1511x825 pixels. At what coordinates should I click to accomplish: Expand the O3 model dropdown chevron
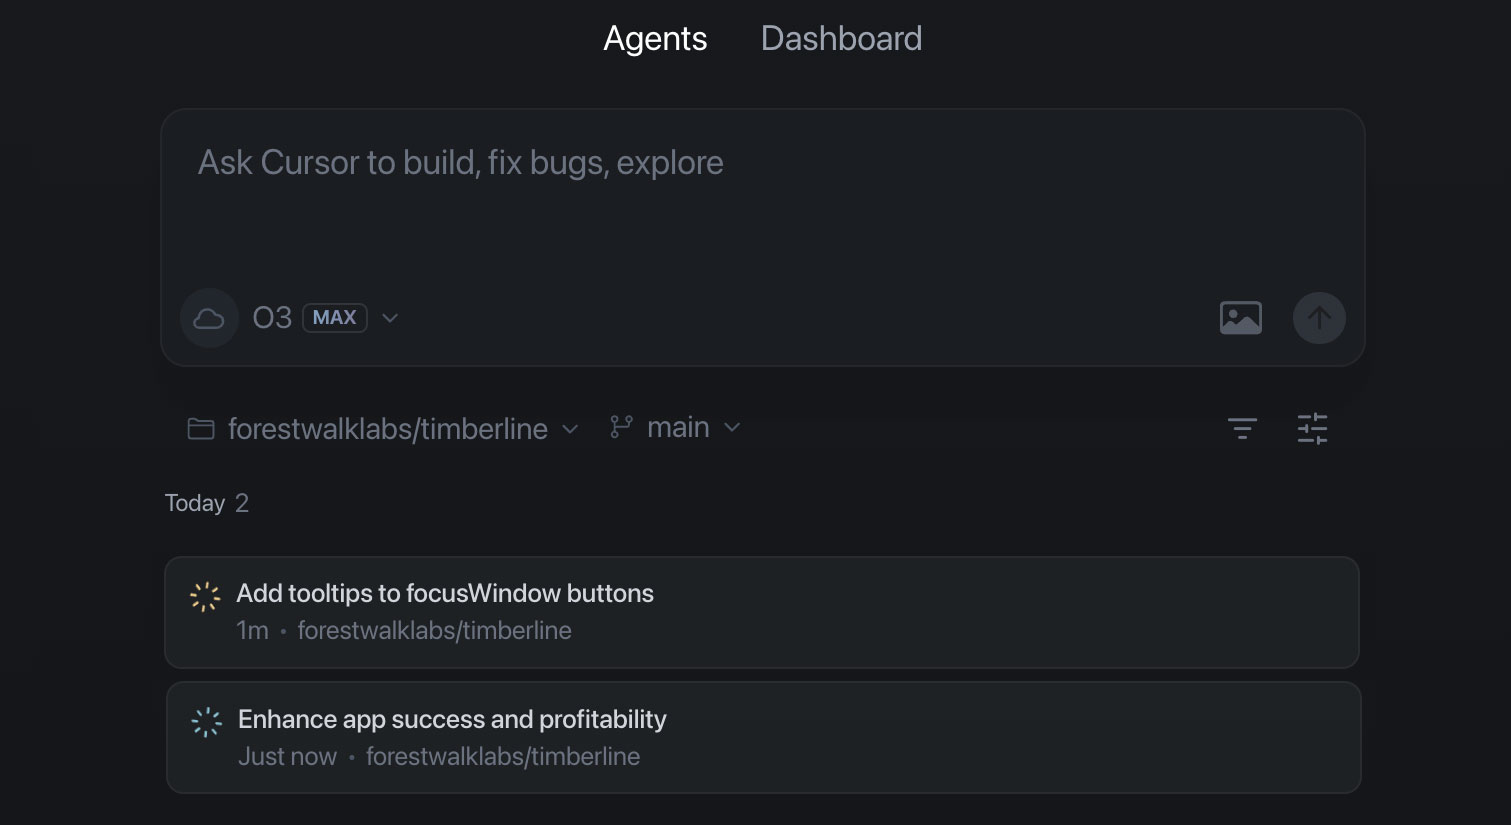[390, 318]
